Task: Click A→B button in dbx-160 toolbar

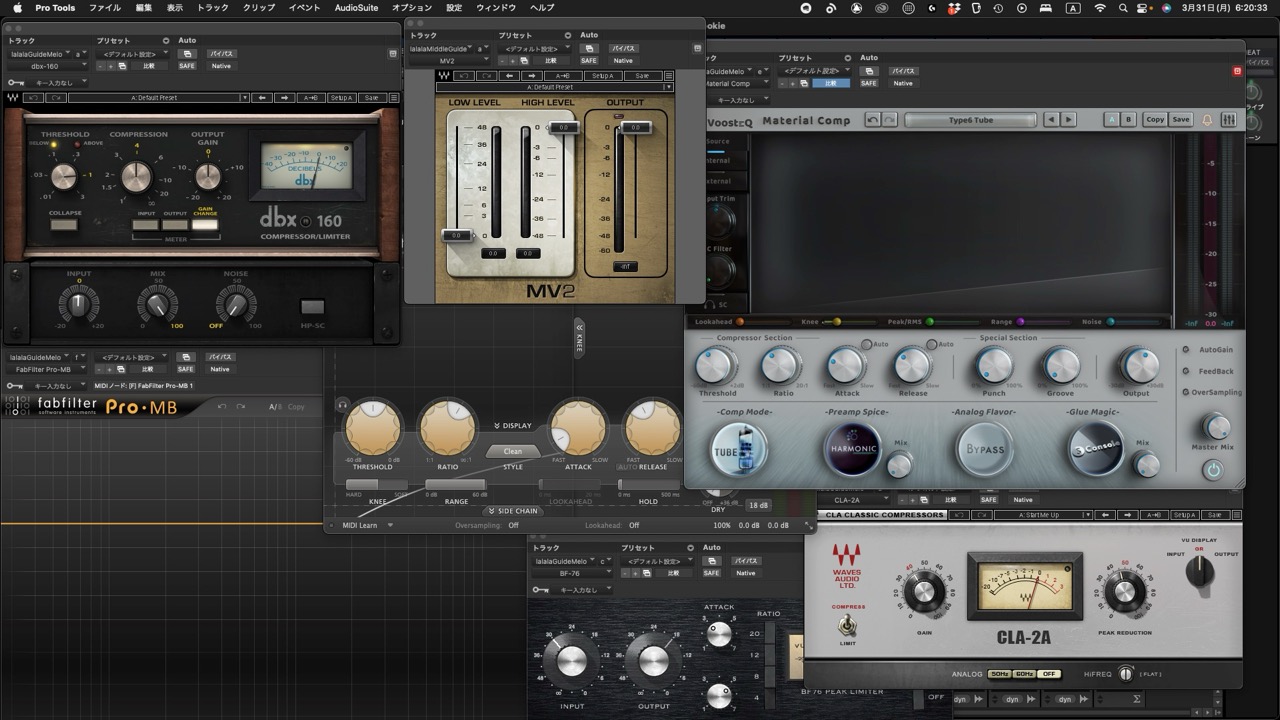Action: [311, 98]
